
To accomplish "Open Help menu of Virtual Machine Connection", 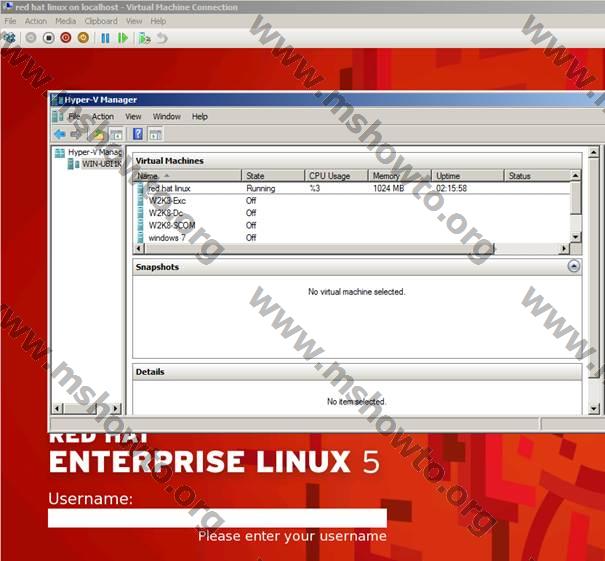I will (x=158, y=21).
